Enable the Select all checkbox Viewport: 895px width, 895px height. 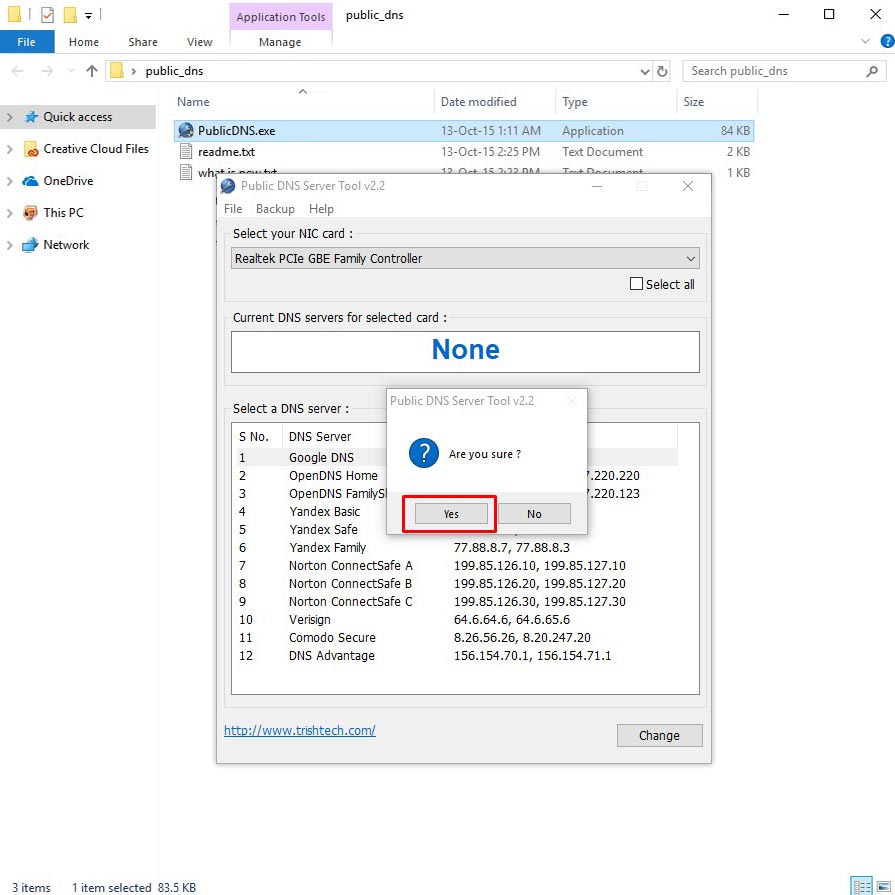pyautogui.click(x=636, y=284)
